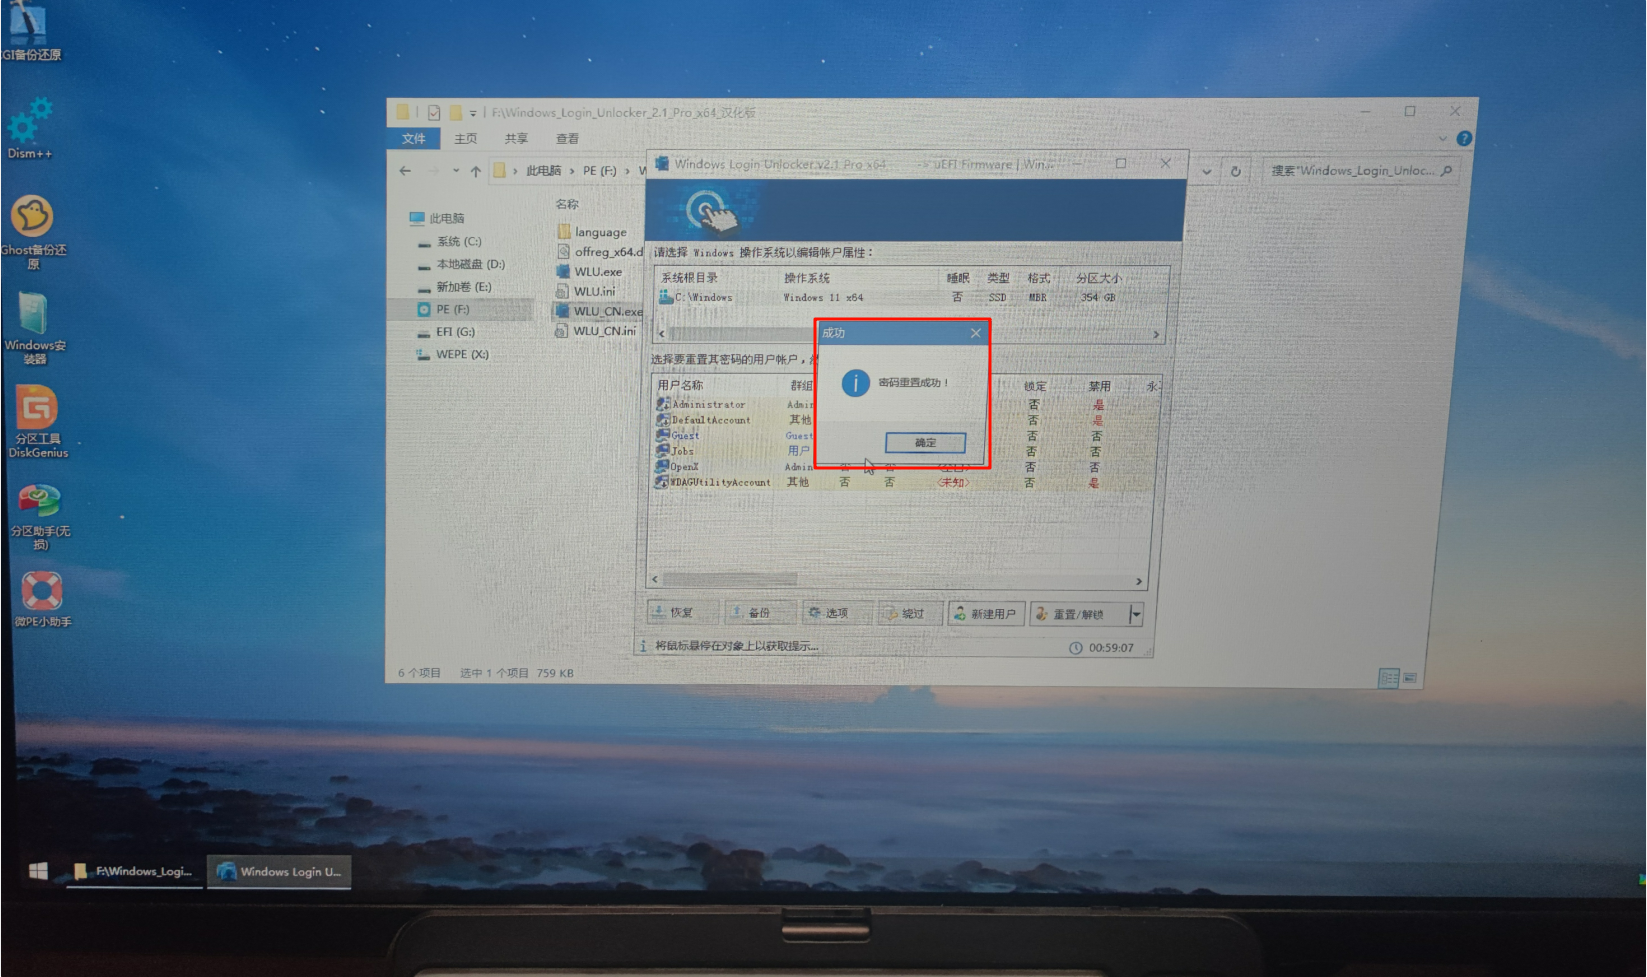Viewport: 1647px width, 977px height.
Task: Click 此电脑 in the address breadcrumb
Action: coord(543,171)
